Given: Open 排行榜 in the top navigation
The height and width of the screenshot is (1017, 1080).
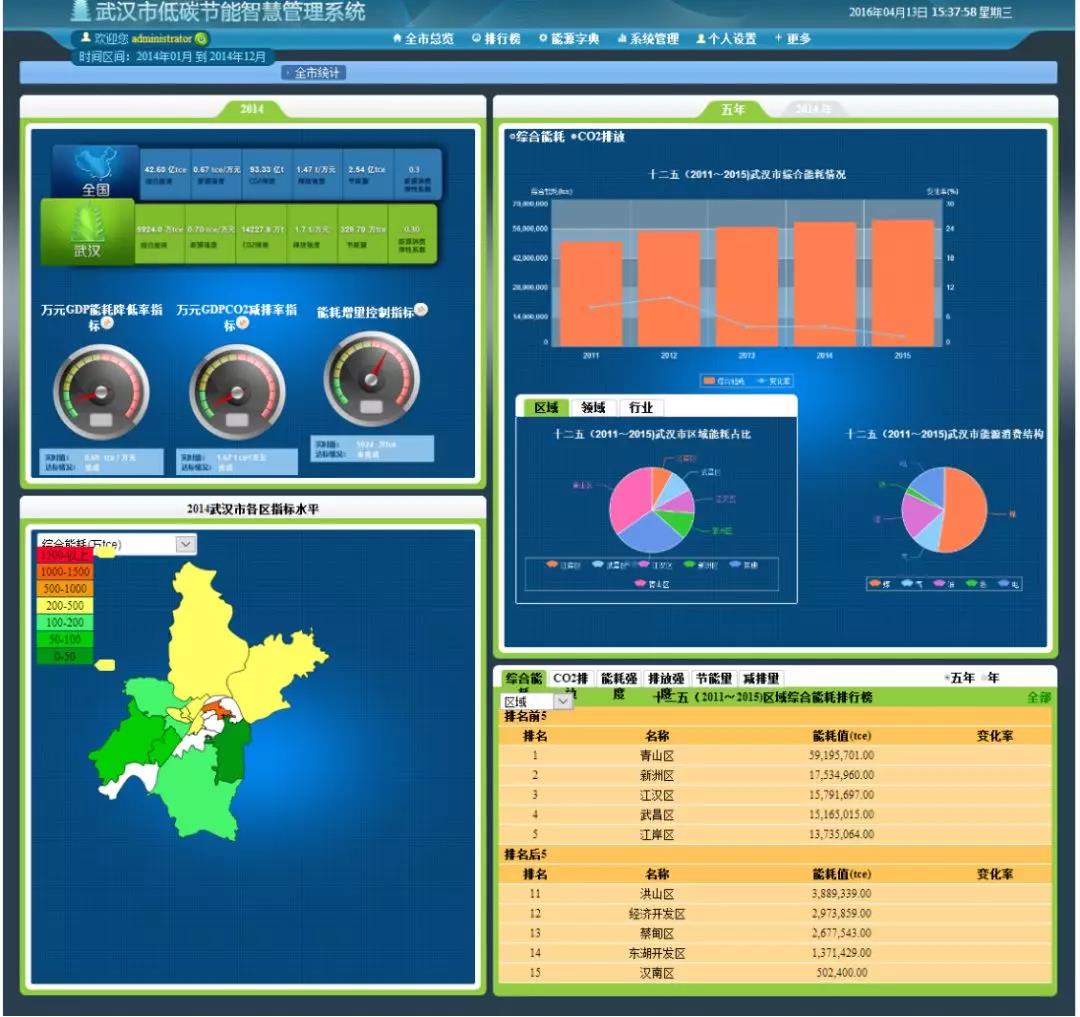Looking at the screenshot, I should [x=497, y=38].
